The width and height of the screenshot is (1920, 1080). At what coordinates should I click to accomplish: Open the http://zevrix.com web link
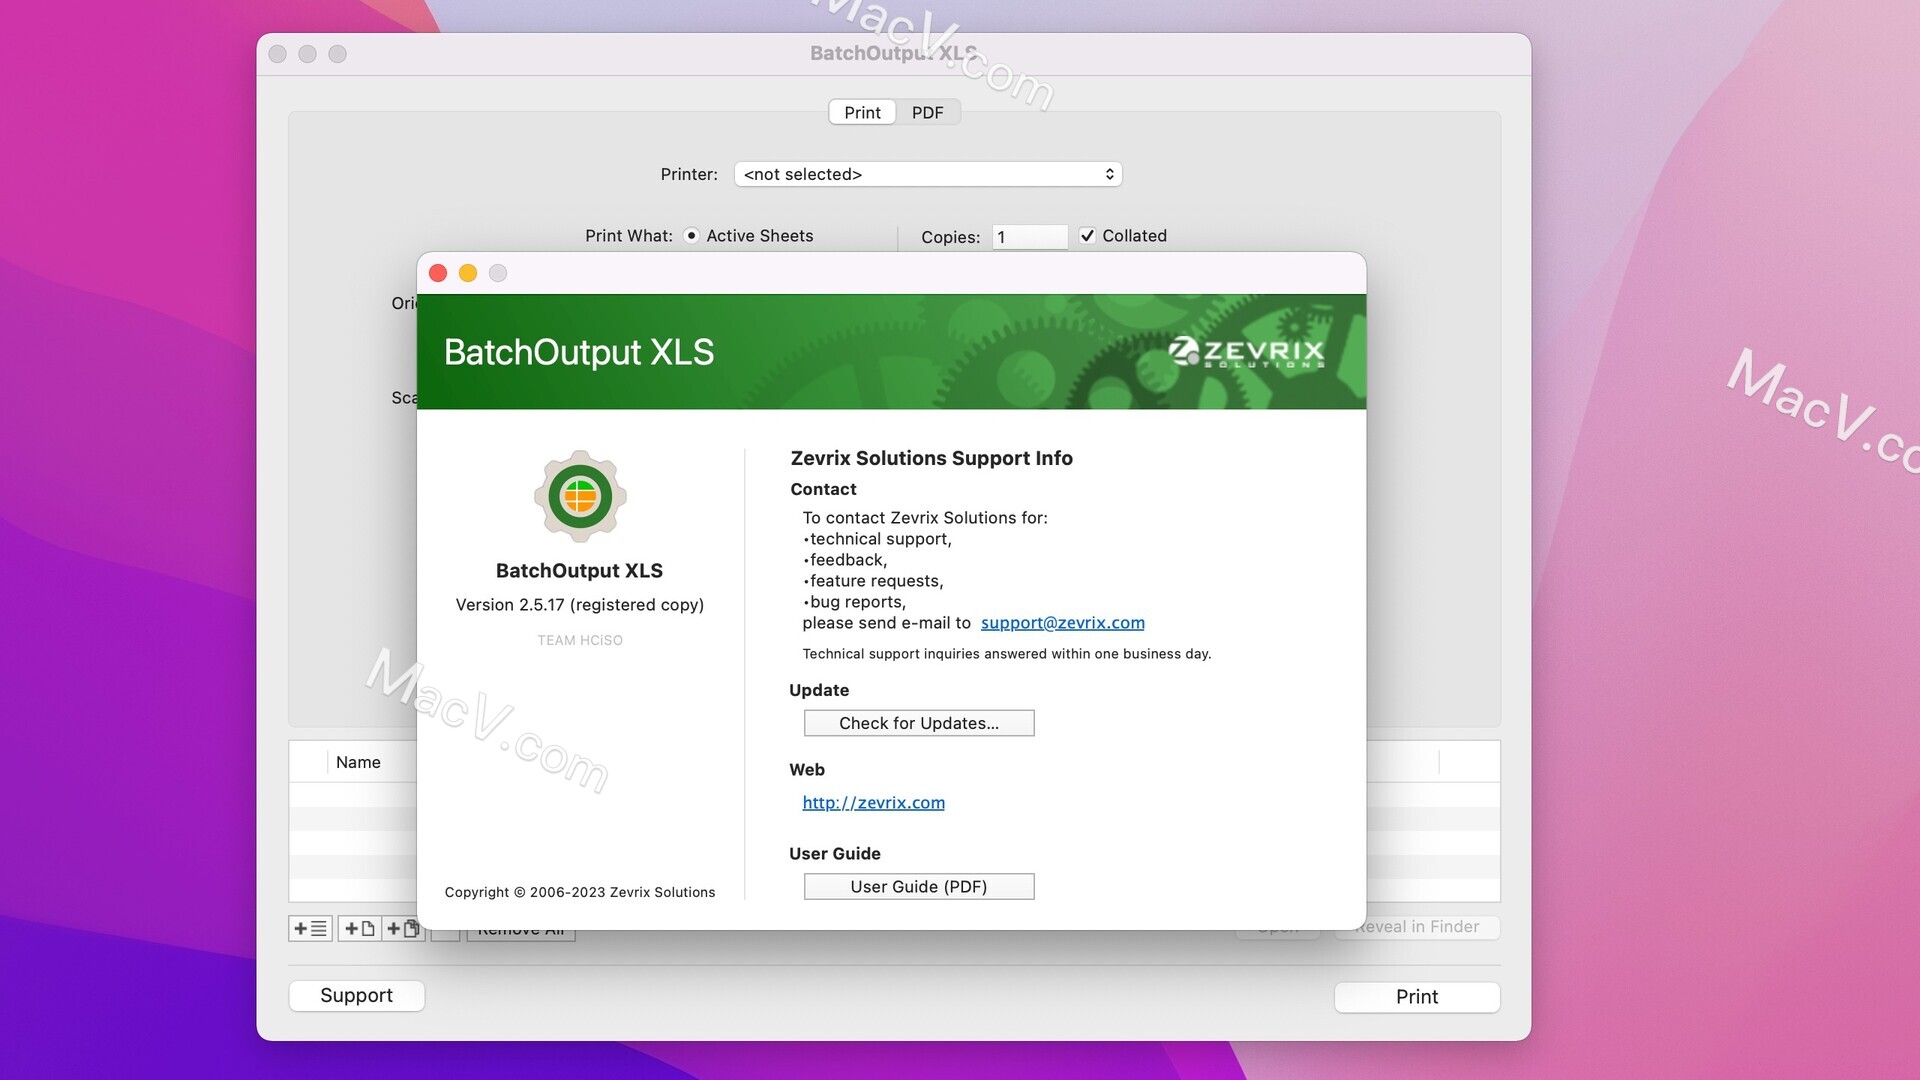point(873,803)
